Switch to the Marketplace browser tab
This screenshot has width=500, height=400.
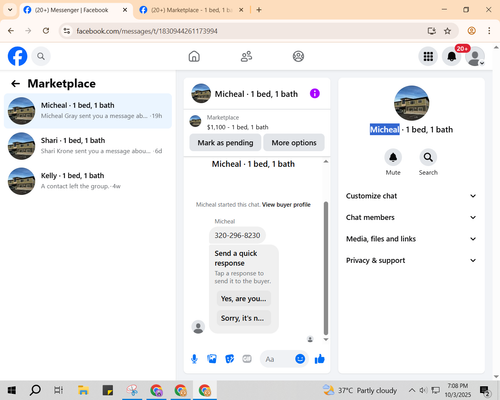point(192,10)
